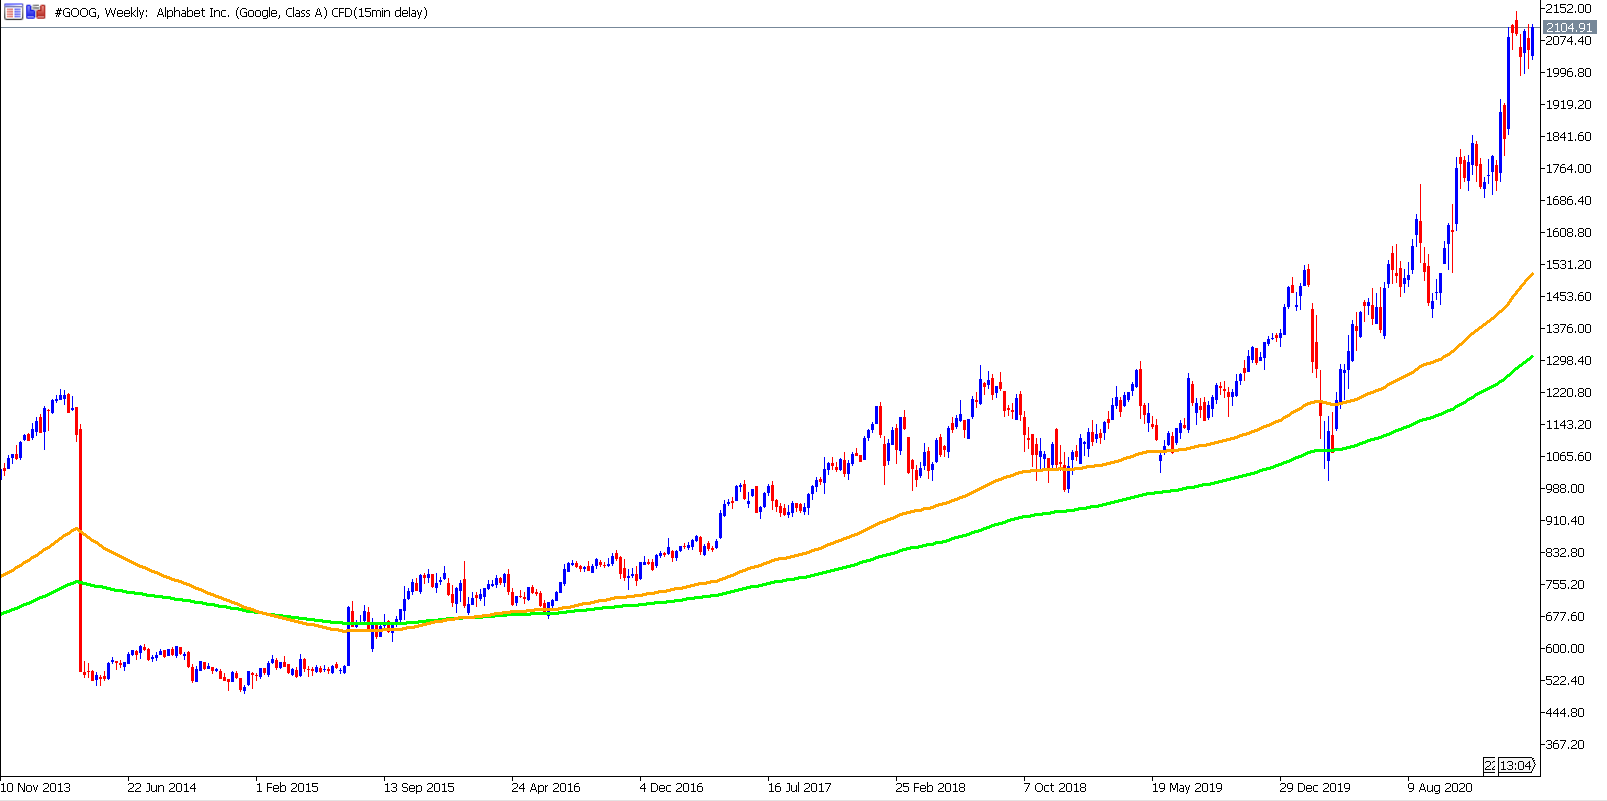Click the 13 Sep 2015 date label
This screenshot has width=1607, height=801.
point(419,787)
